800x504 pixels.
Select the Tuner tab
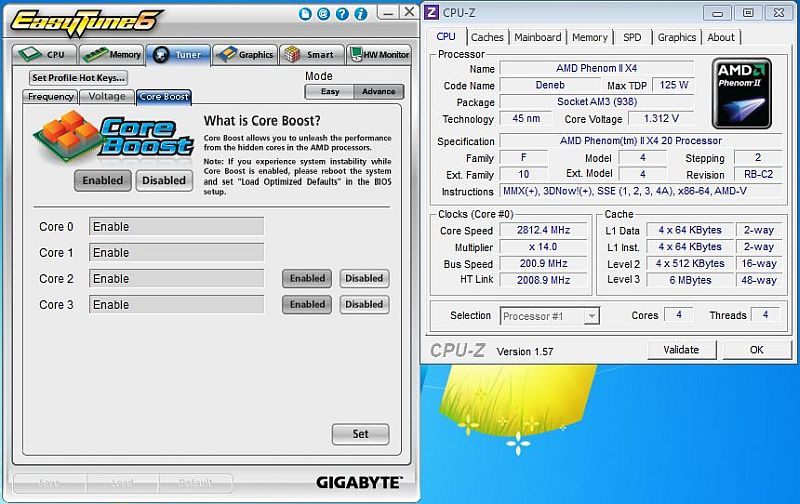[178, 55]
